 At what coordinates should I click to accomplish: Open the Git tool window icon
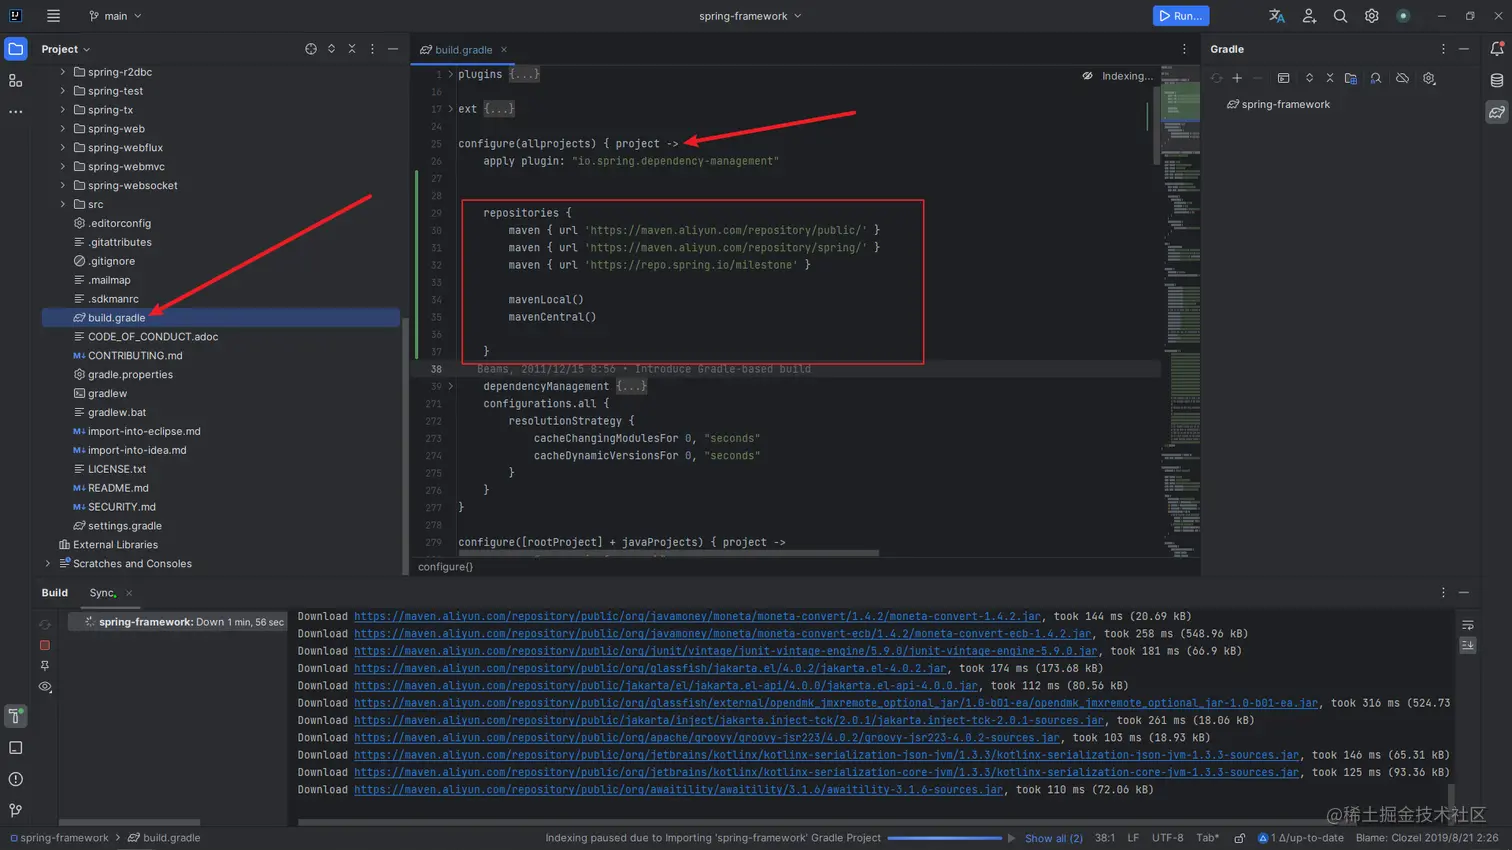coord(15,810)
